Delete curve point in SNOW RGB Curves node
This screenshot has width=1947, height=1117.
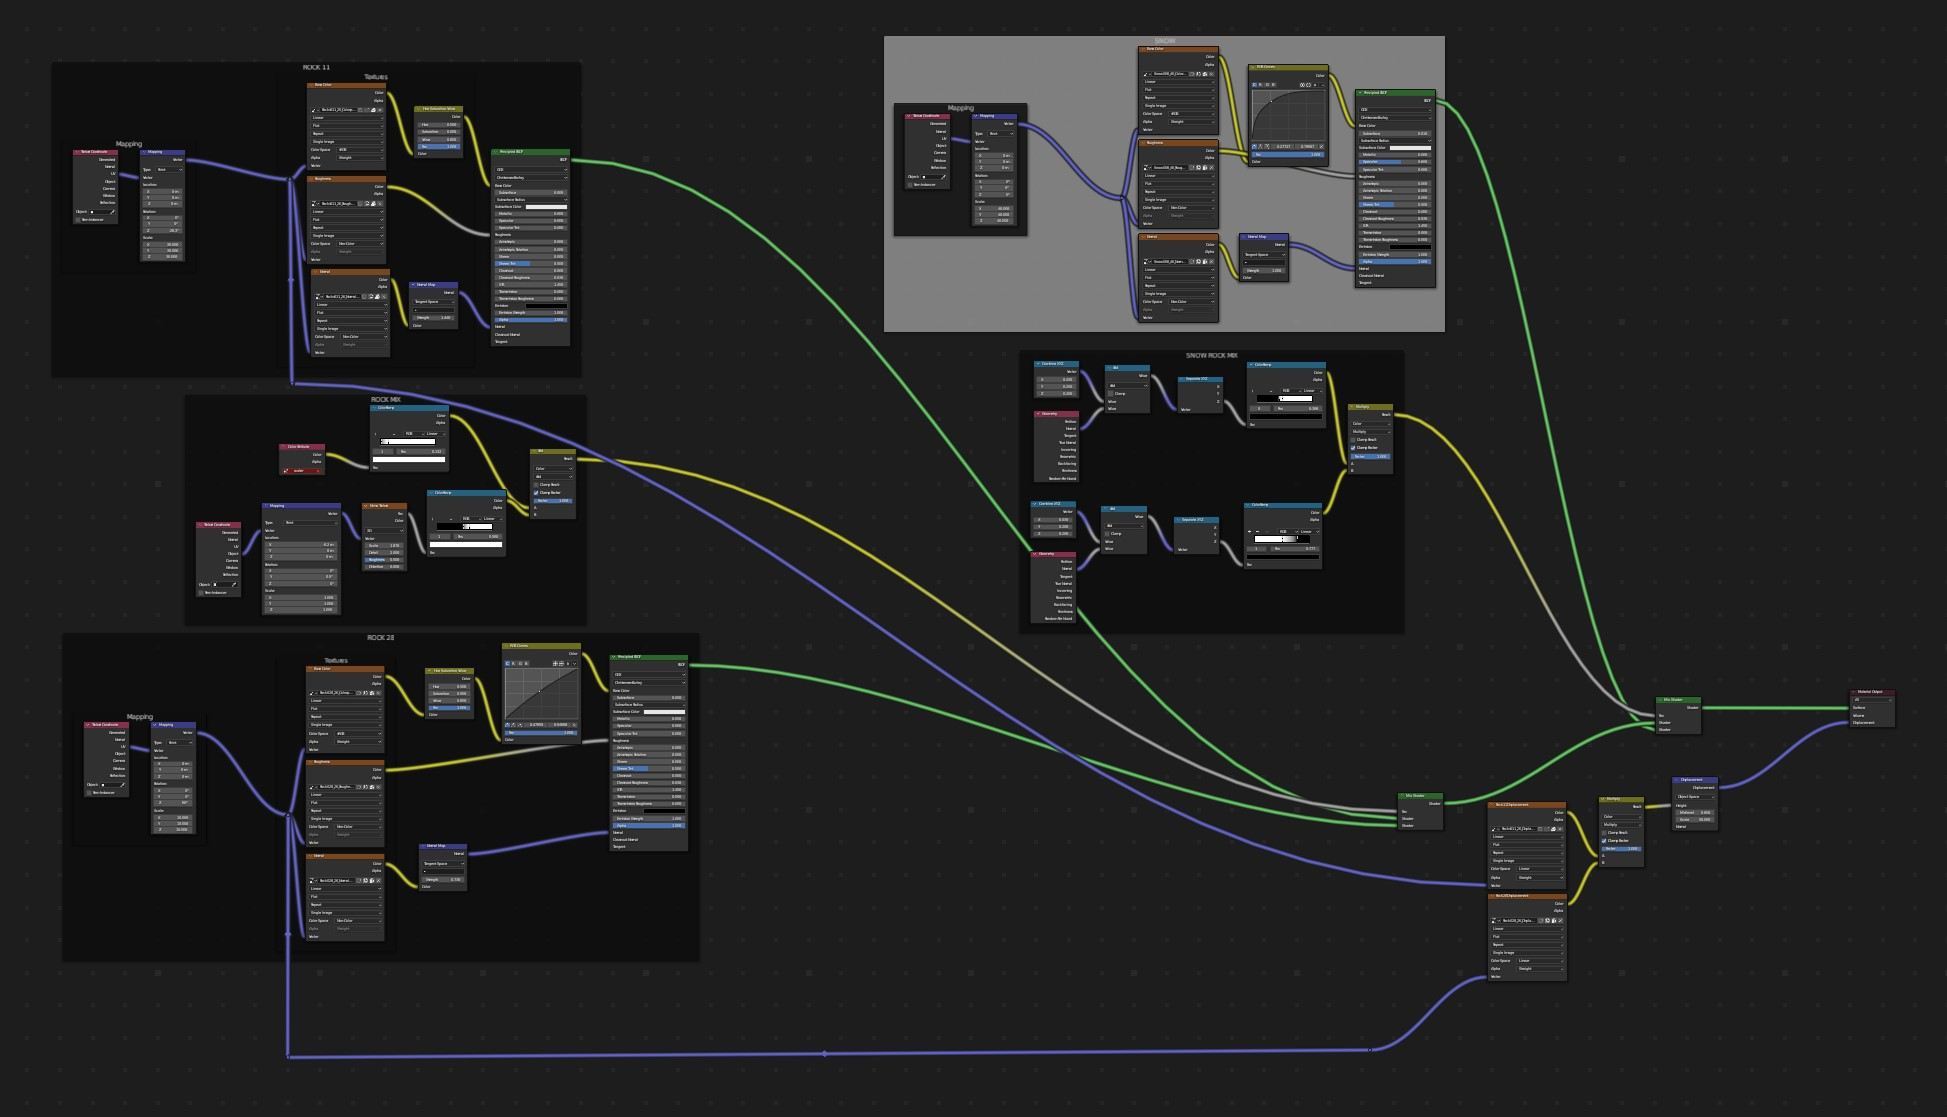[x=1321, y=146]
